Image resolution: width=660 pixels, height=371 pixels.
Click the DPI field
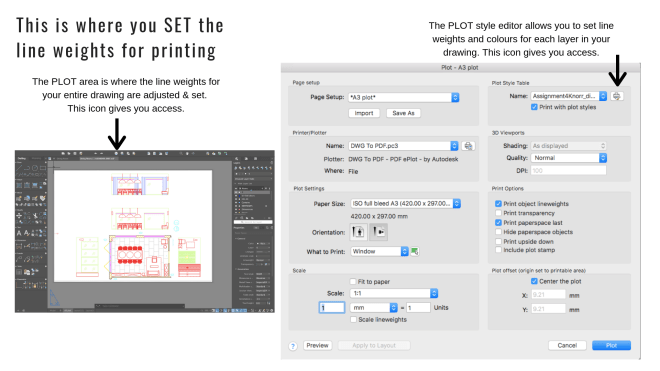pyautogui.click(x=568, y=171)
